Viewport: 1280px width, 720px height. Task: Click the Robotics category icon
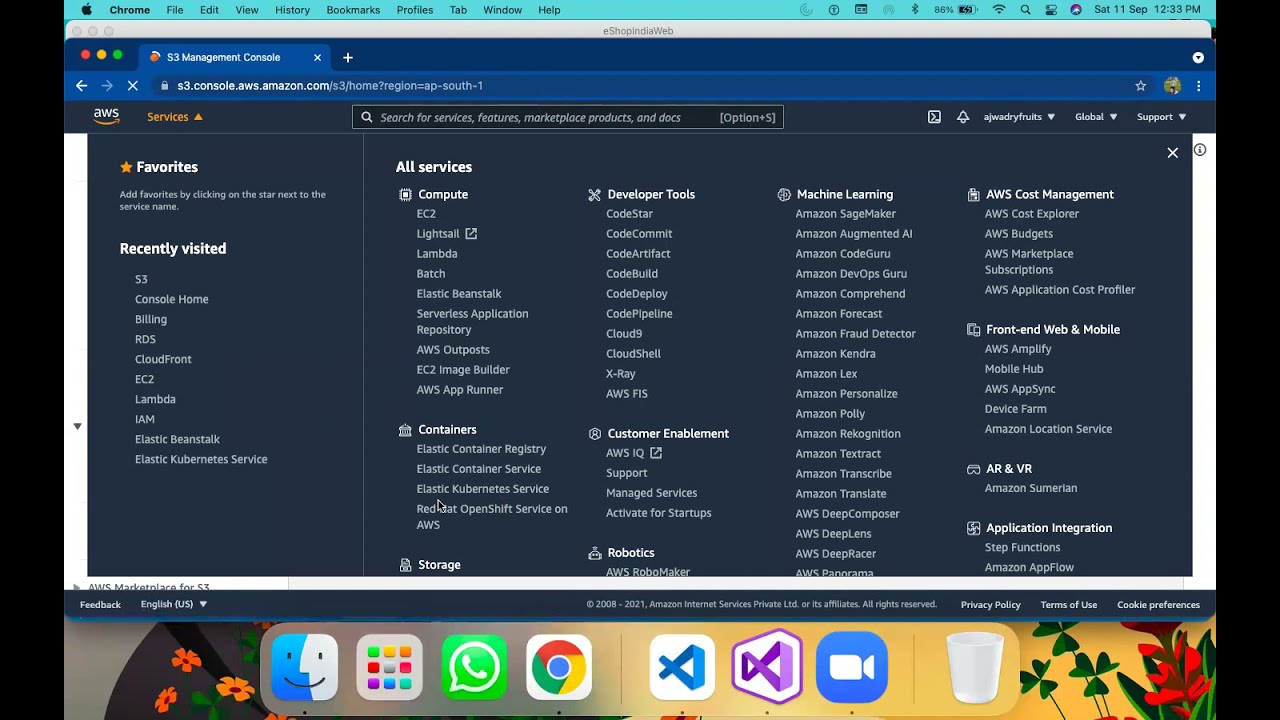pyautogui.click(x=594, y=553)
